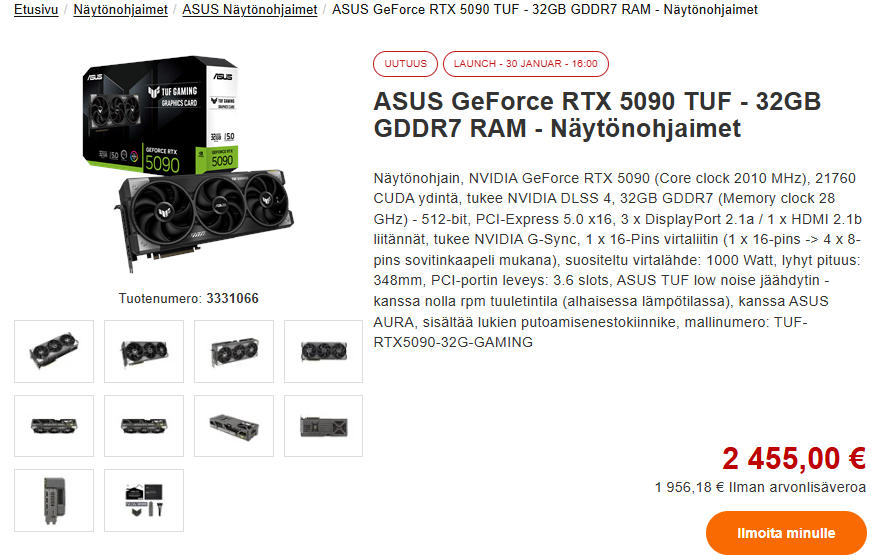Select the included accessories thumbnail
This screenshot has width=882, height=560.
144,500
